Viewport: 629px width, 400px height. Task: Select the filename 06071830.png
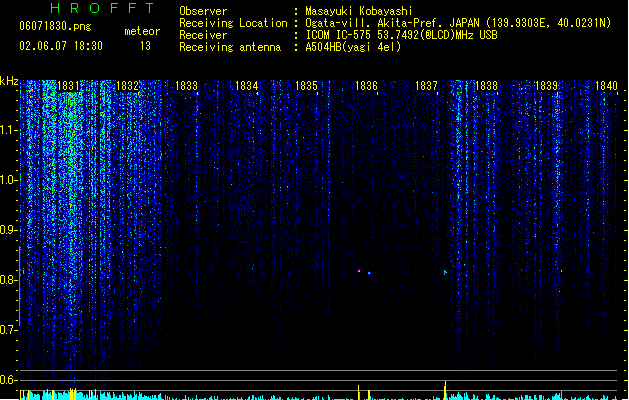coord(55,26)
